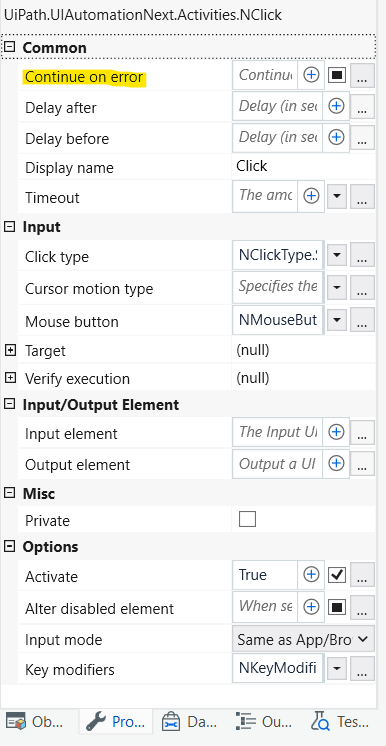Viewport: 386px width, 746px height.
Task: Open Click type dropdown arrow
Action: (x=337, y=256)
